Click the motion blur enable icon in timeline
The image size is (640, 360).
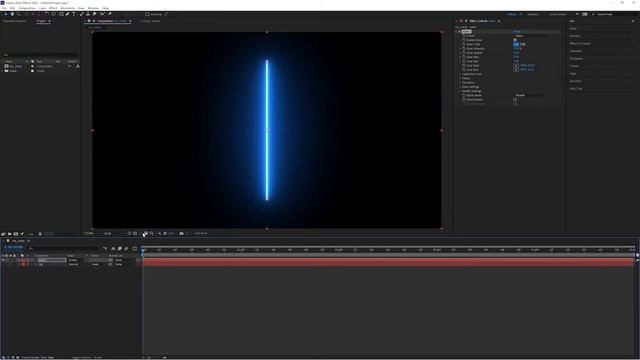(x=126, y=248)
